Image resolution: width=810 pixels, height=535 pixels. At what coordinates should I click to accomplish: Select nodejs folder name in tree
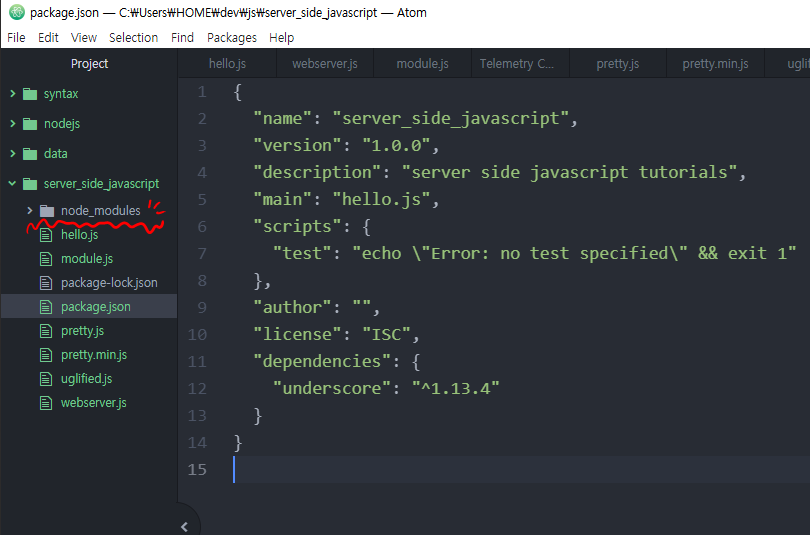pyautogui.click(x=62, y=124)
